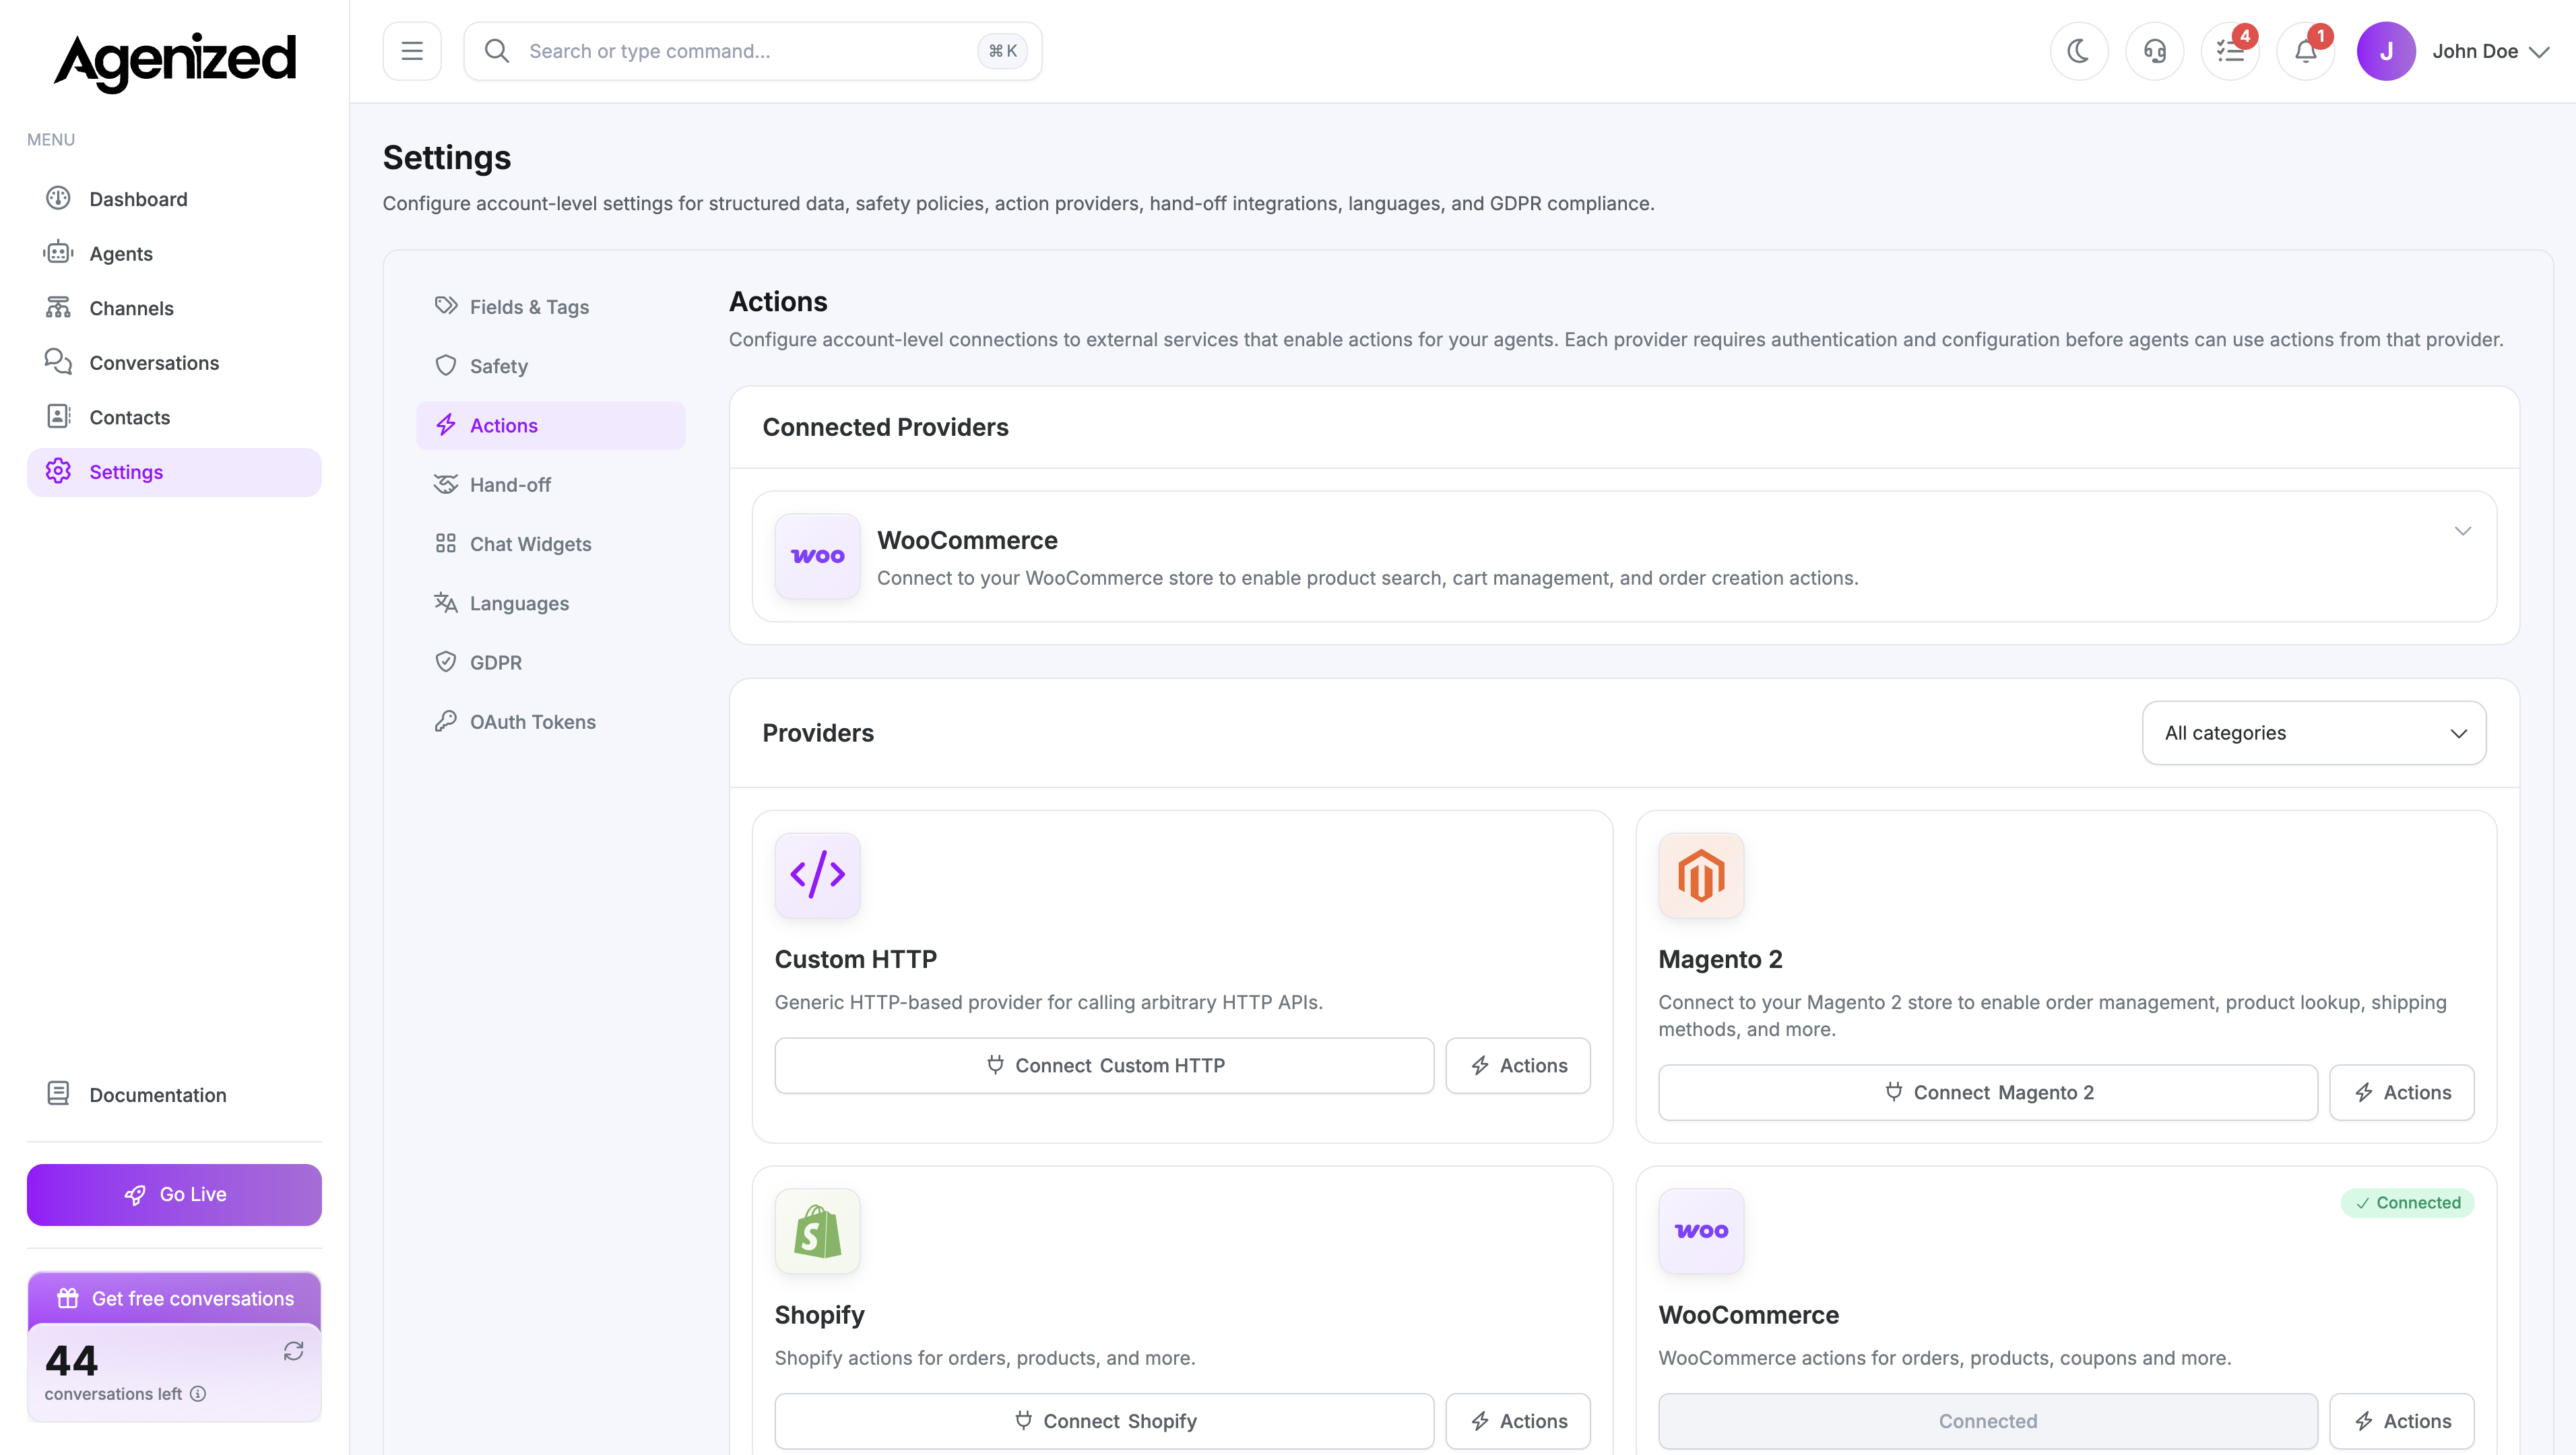Viewport: 2576px width, 1455px height.
Task: Open the GDPR settings section
Action: tap(496, 662)
